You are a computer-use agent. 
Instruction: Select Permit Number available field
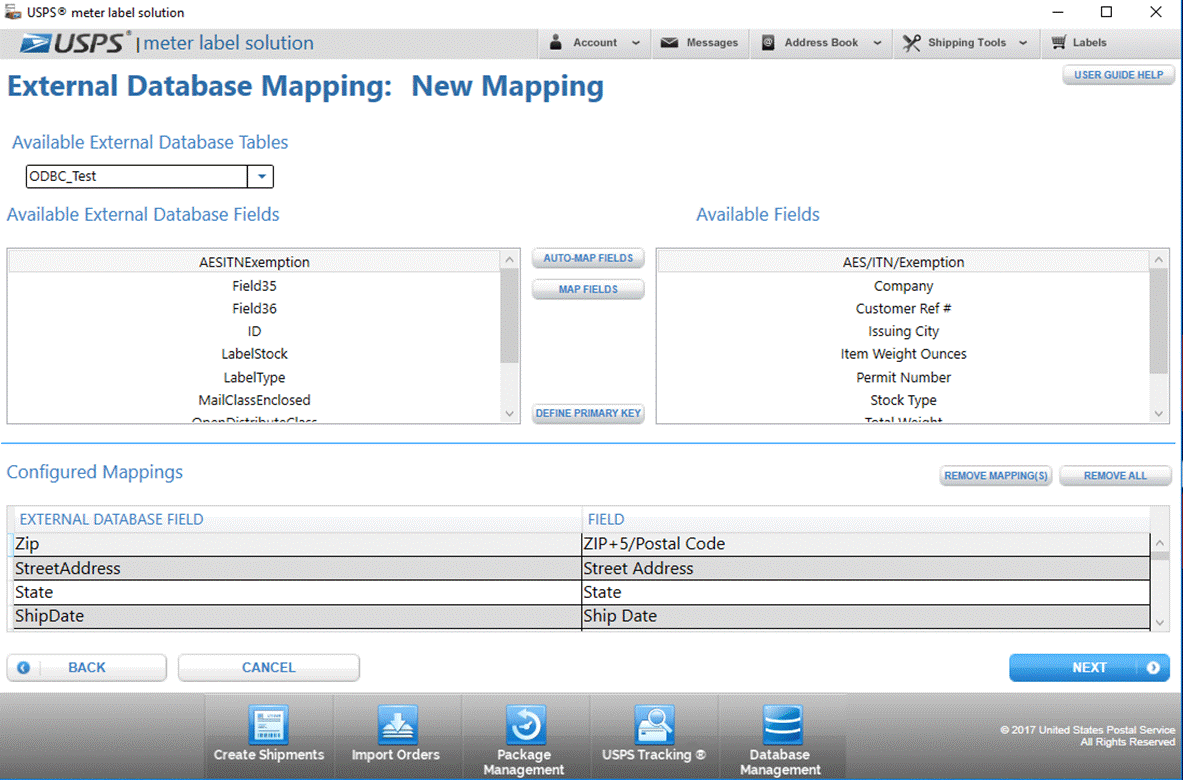point(903,377)
